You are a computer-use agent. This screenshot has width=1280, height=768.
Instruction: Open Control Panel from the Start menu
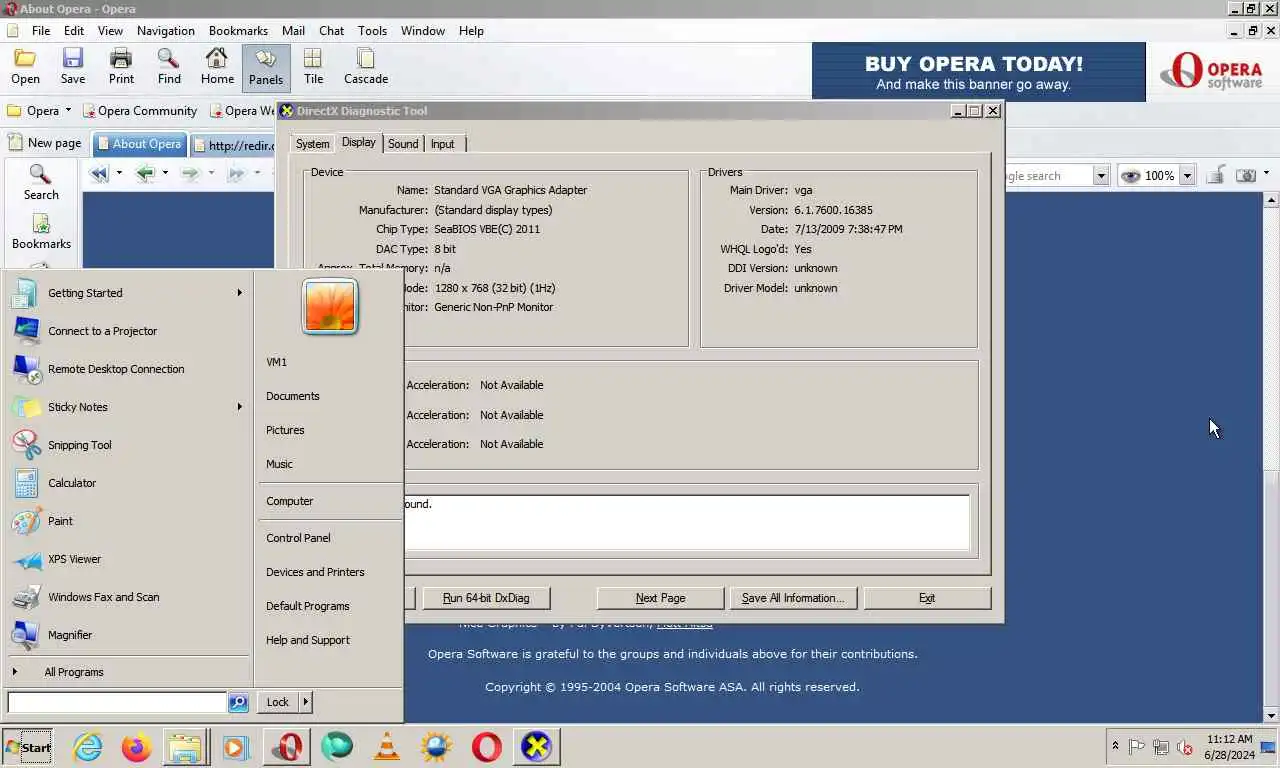click(298, 538)
